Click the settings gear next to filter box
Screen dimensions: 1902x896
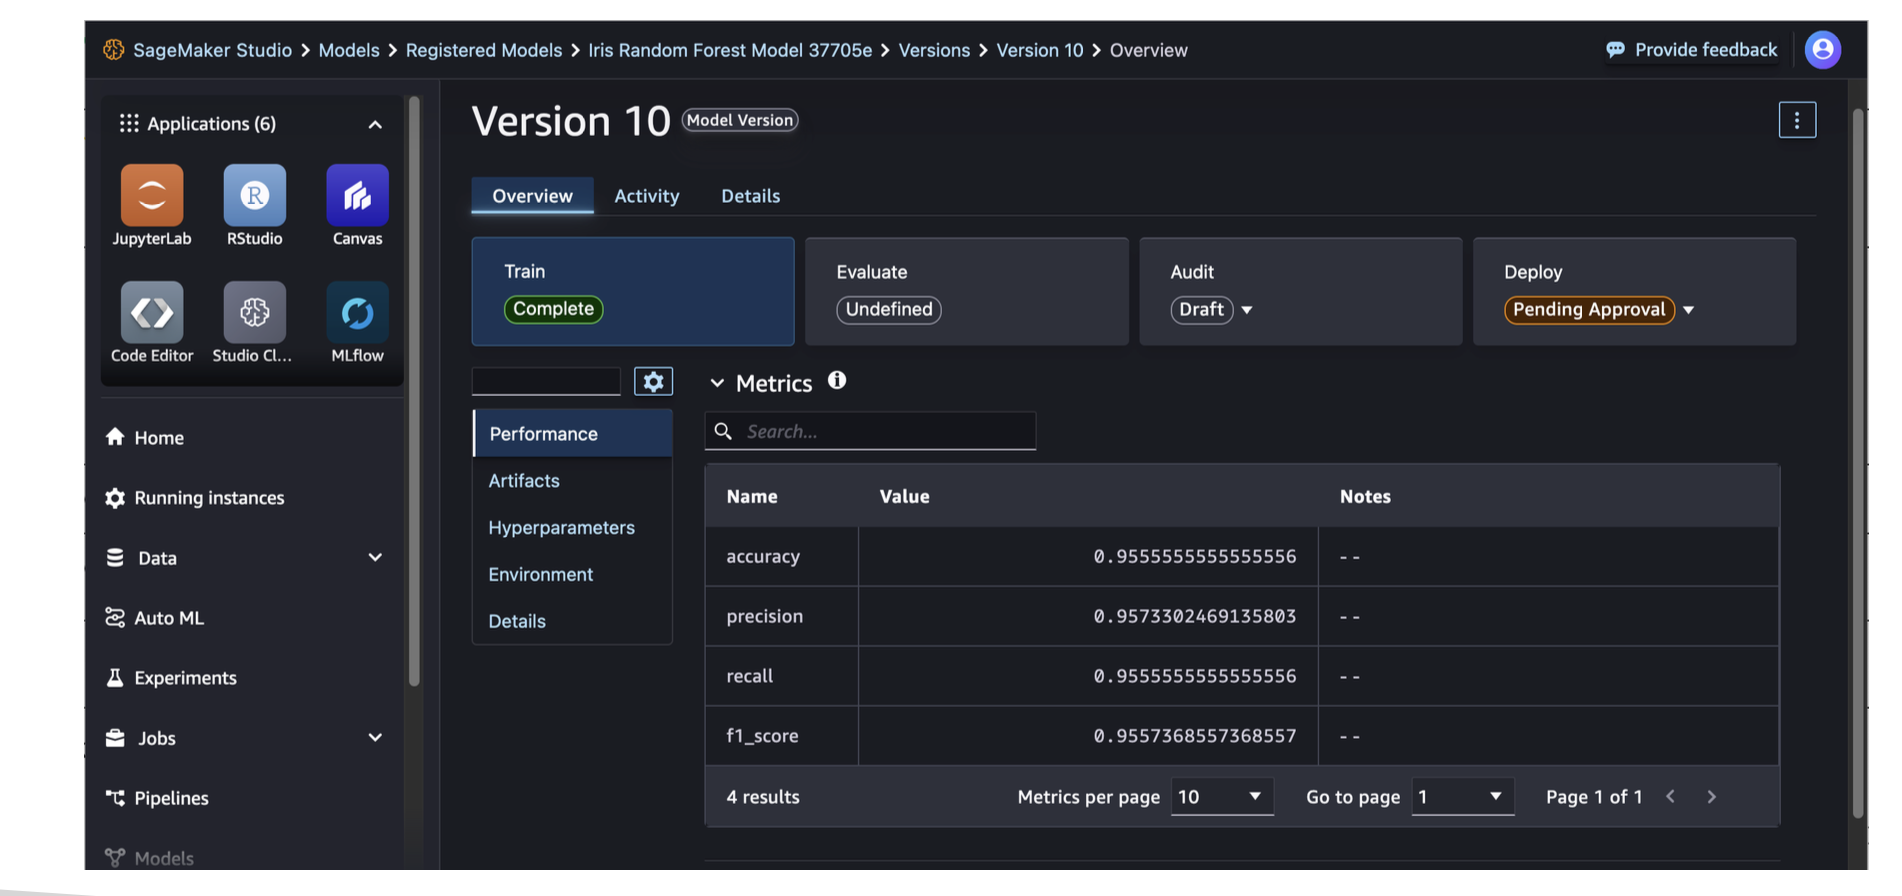click(x=653, y=382)
